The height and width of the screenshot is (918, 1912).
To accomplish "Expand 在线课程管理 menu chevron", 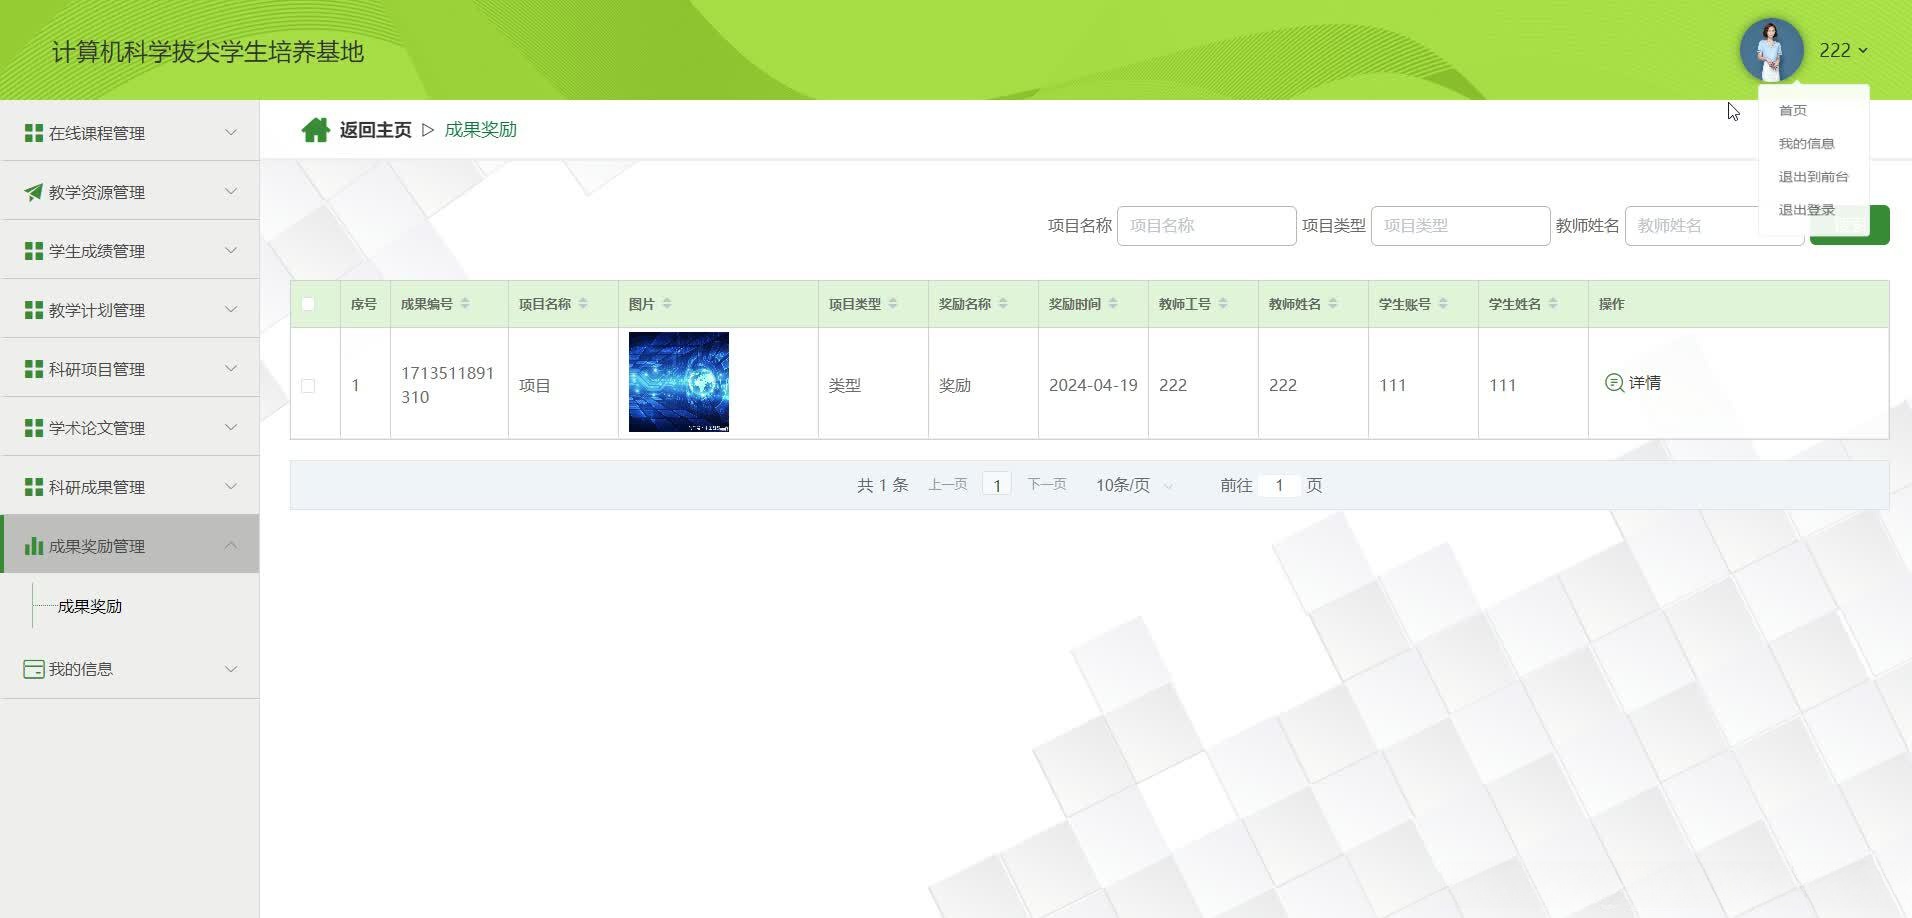I will tap(231, 132).
